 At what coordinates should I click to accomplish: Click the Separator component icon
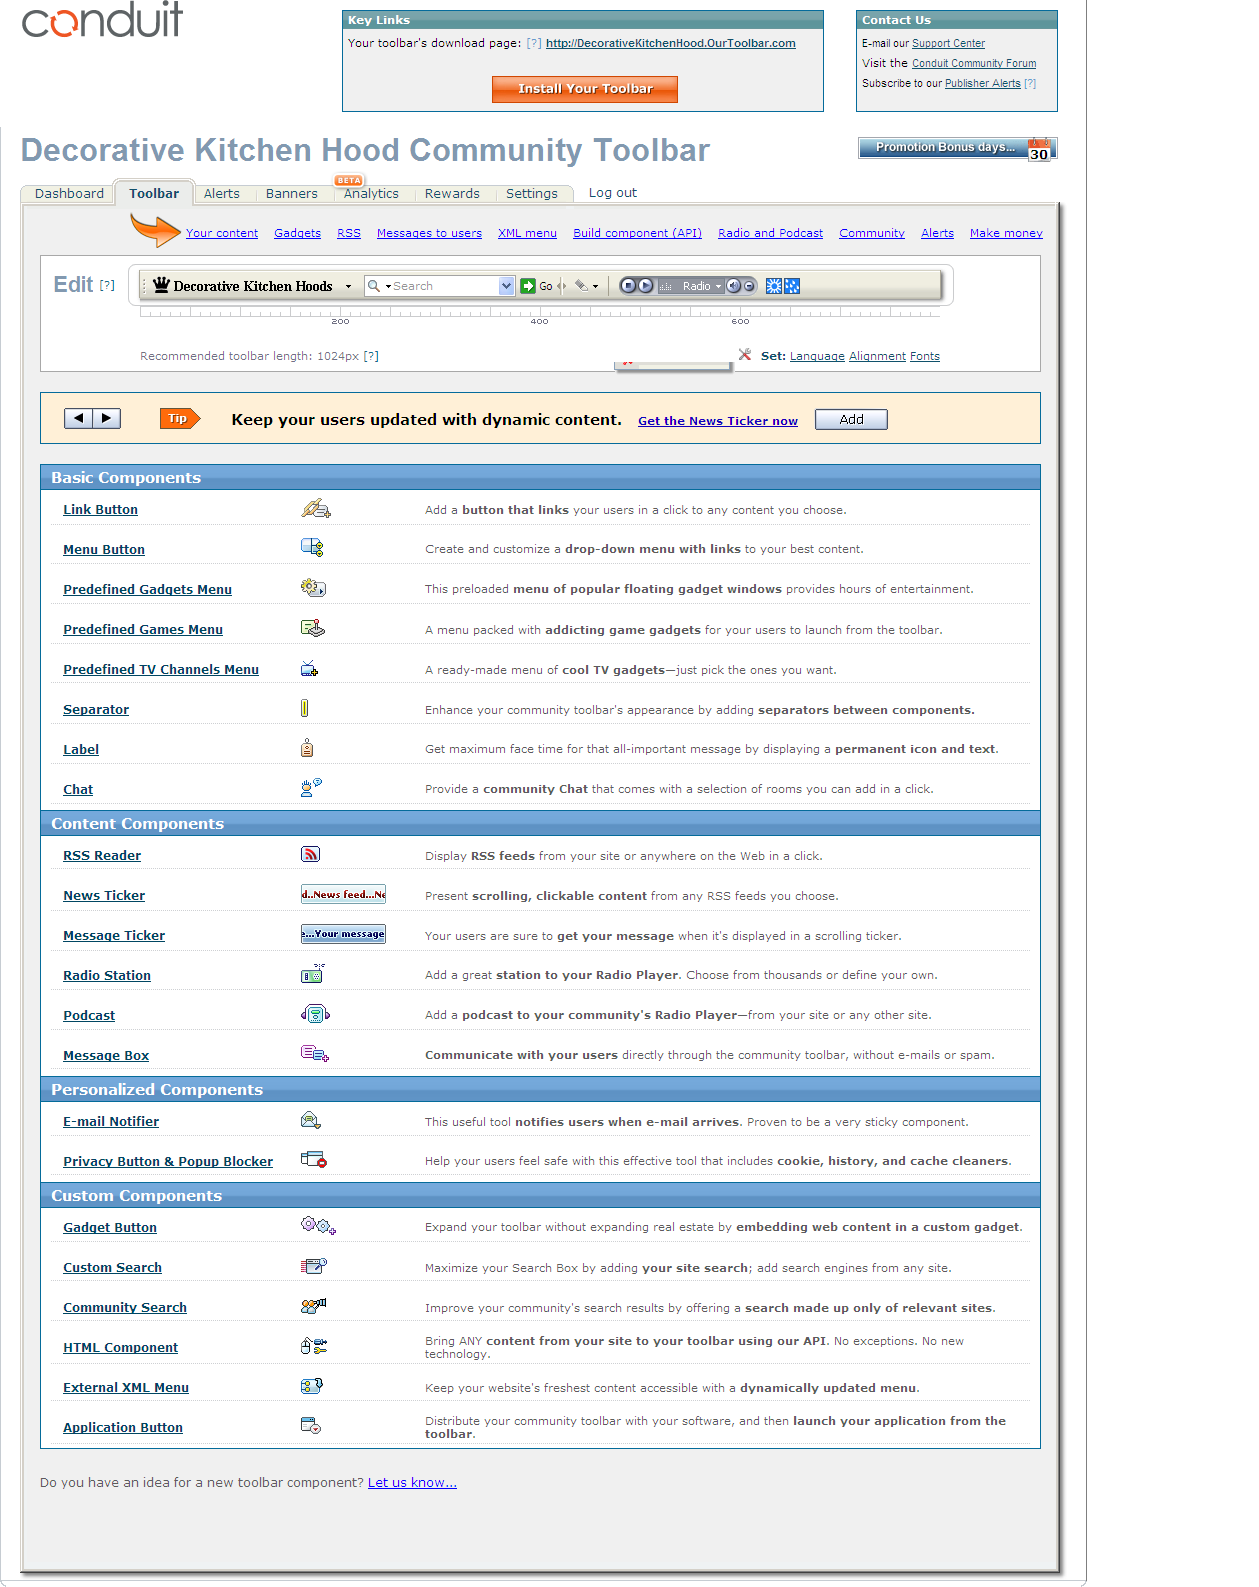click(304, 708)
